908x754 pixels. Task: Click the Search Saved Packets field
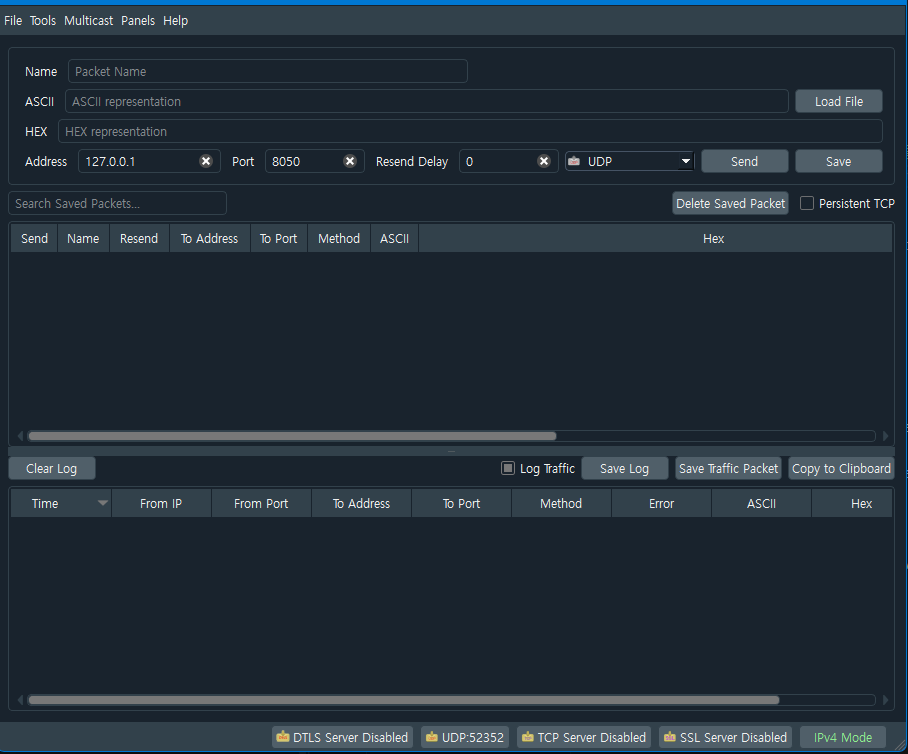point(118,203)
